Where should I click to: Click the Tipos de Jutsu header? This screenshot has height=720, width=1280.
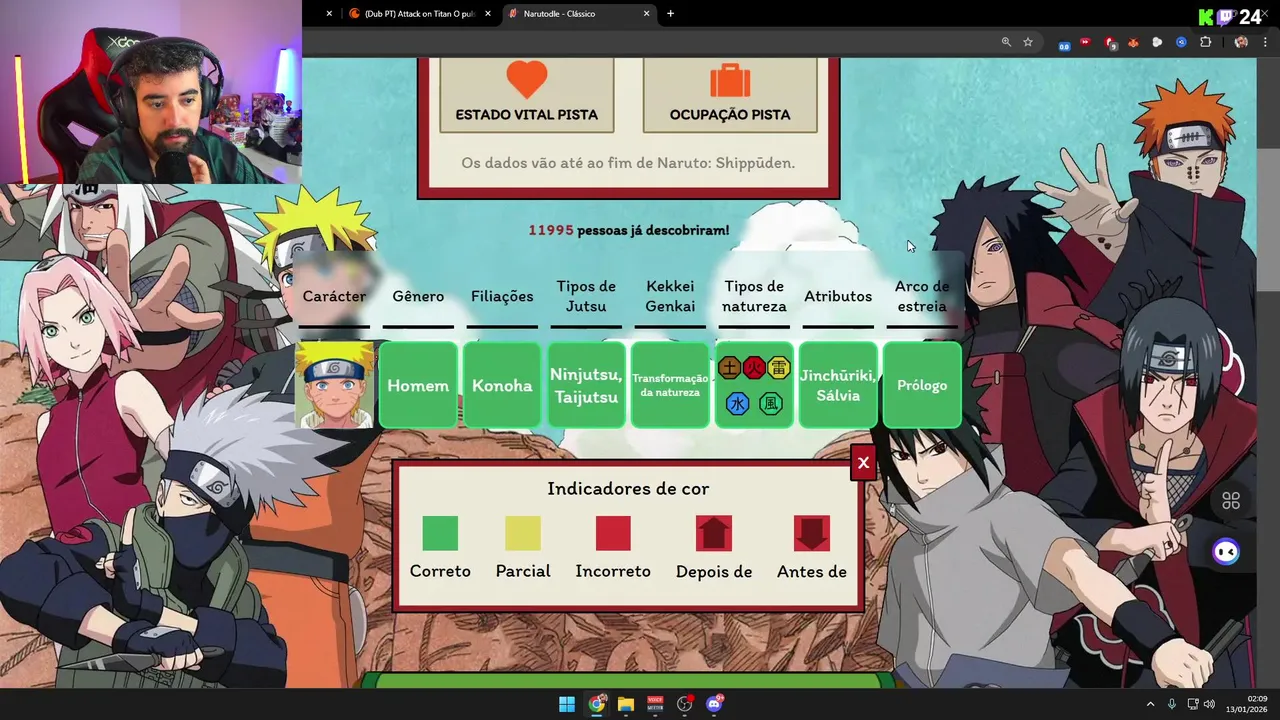[586, 296]
